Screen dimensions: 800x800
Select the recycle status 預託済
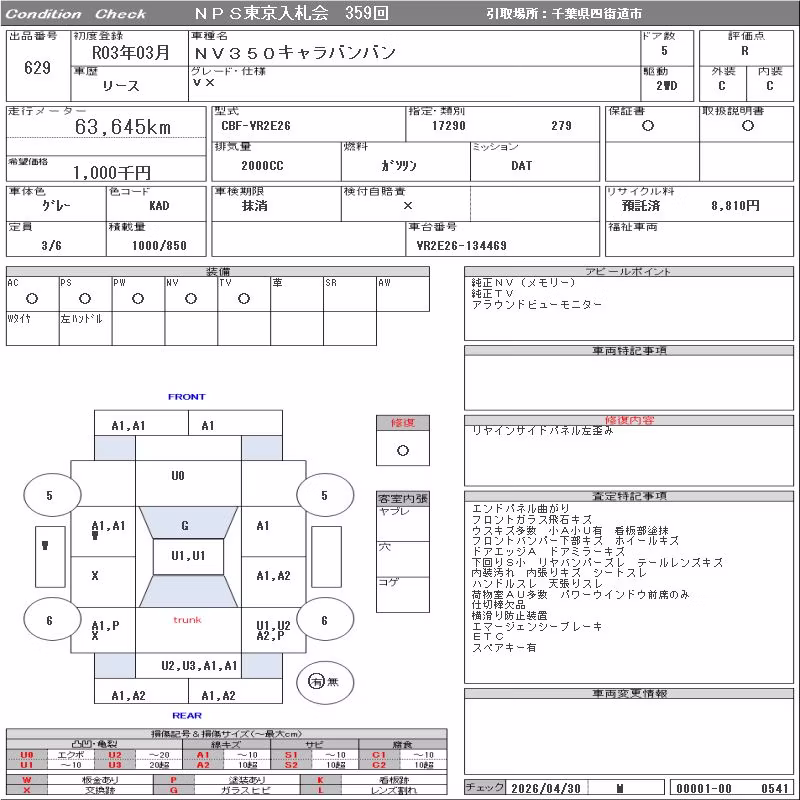click(x=641, y=206)
